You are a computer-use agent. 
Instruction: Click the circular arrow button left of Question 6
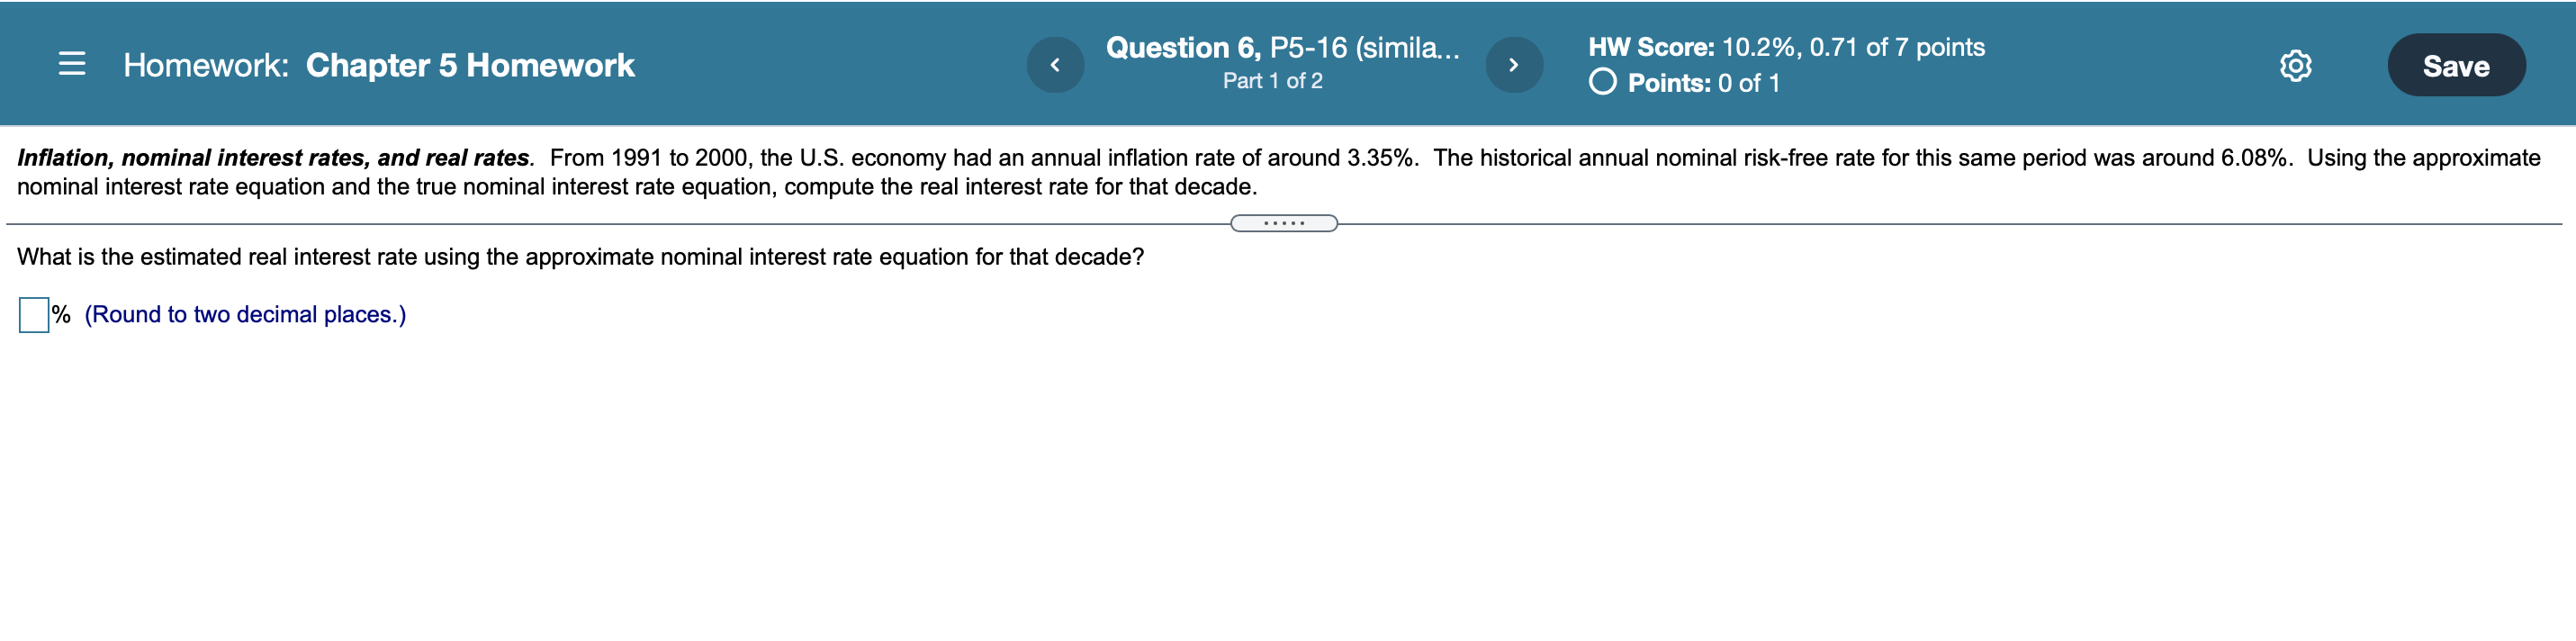[1057, 63]
